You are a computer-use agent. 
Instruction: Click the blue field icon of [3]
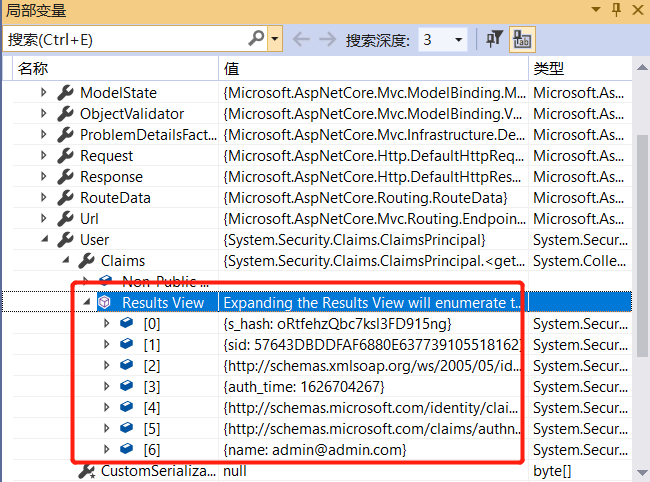tap(126, 385)
